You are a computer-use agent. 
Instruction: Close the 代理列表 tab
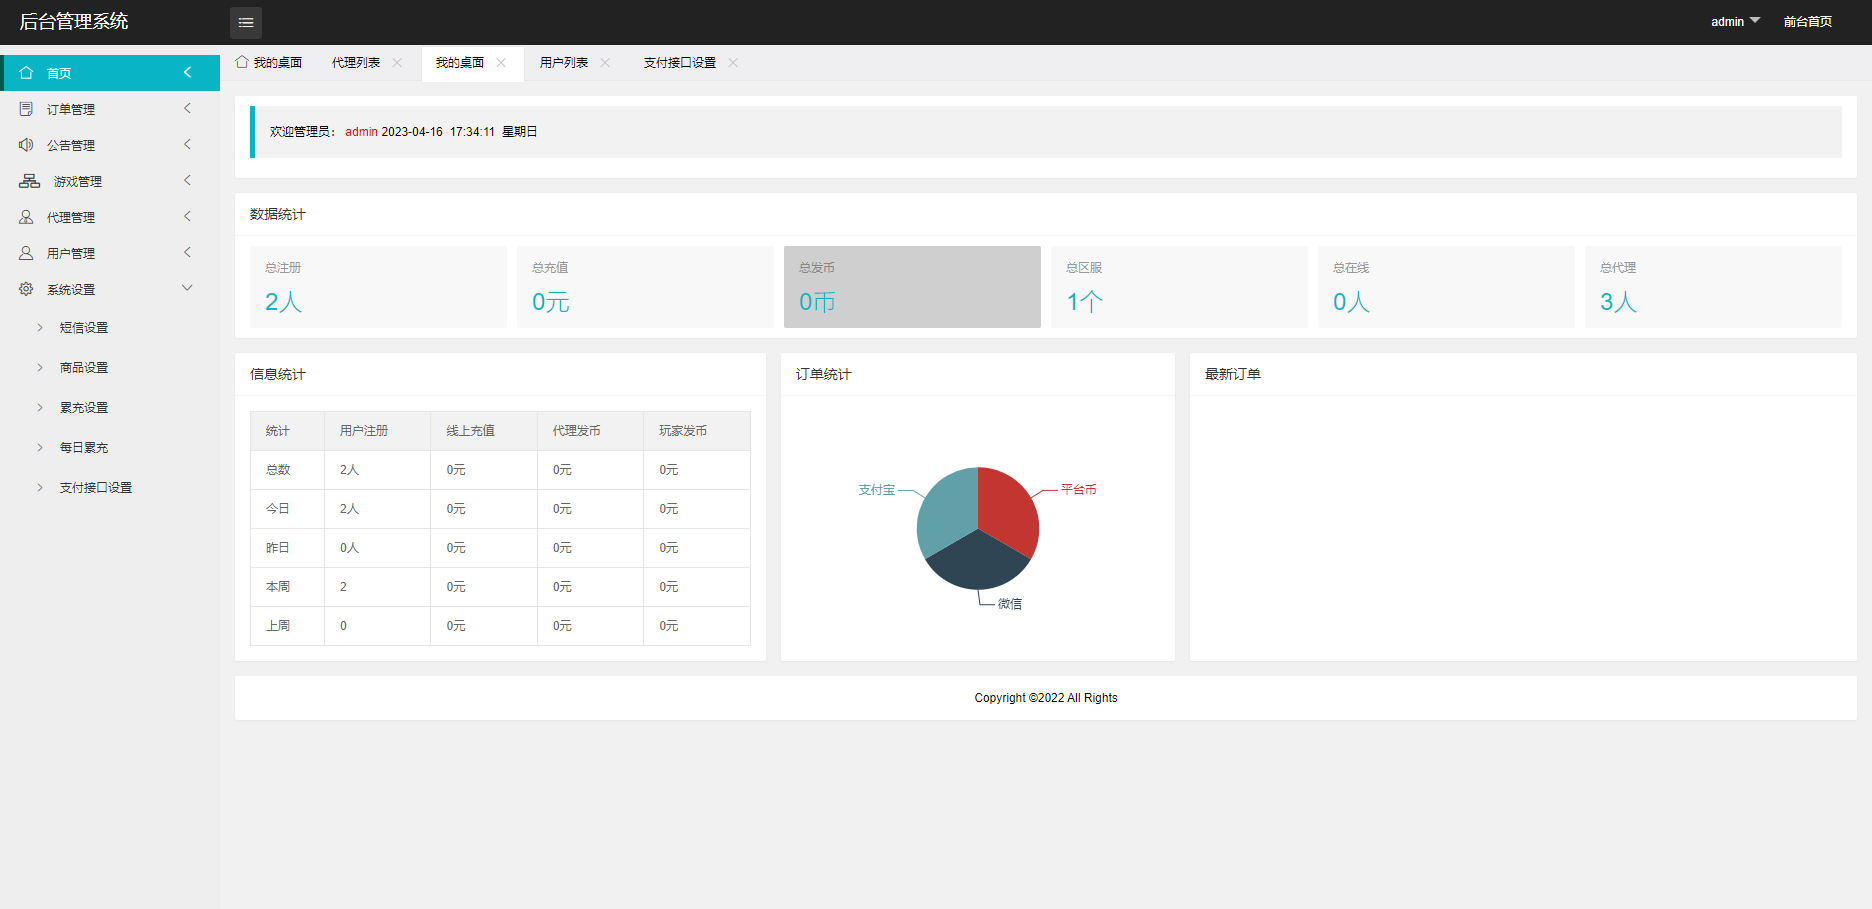(x=397, y=62)
